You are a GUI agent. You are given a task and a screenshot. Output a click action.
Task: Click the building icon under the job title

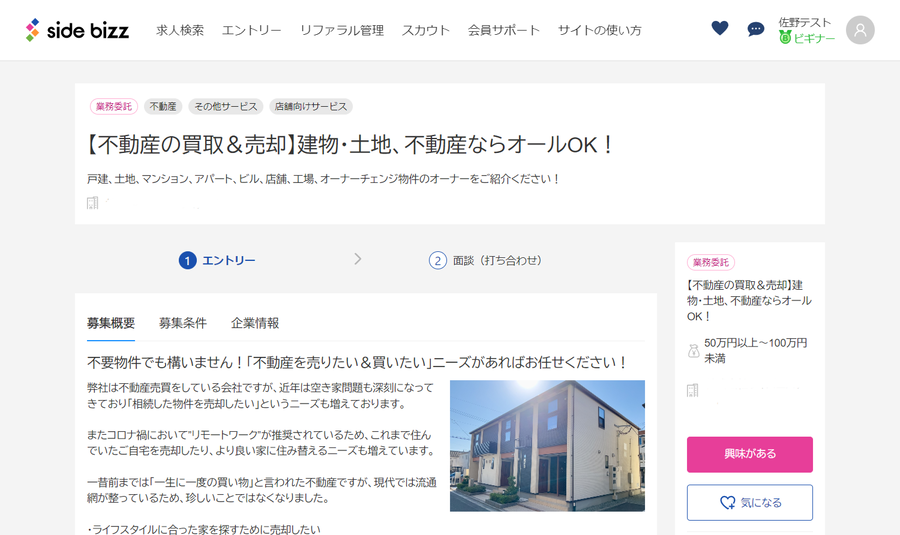[92, 203]
